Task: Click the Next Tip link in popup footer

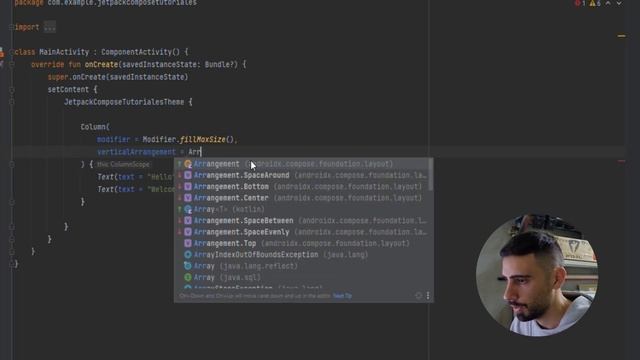Action: (342, 296)
